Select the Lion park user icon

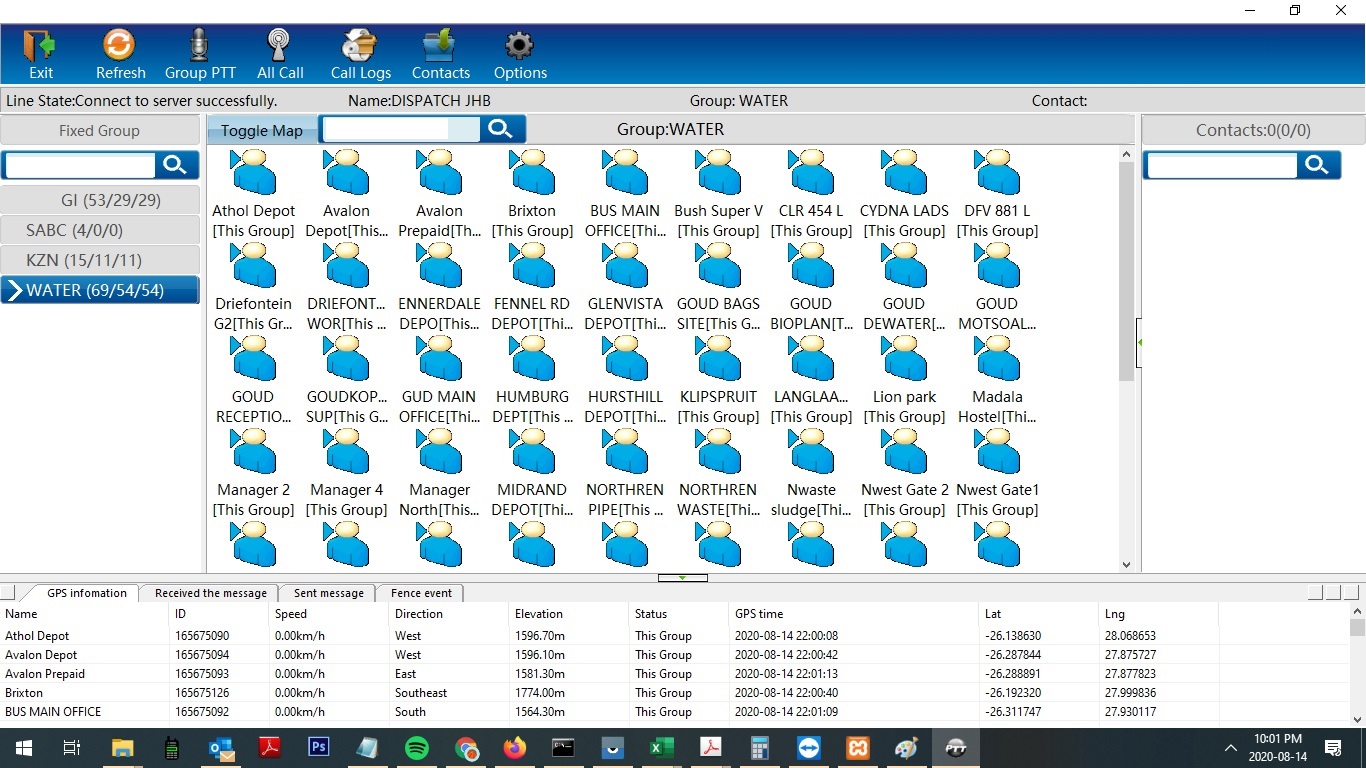(904, 360)
